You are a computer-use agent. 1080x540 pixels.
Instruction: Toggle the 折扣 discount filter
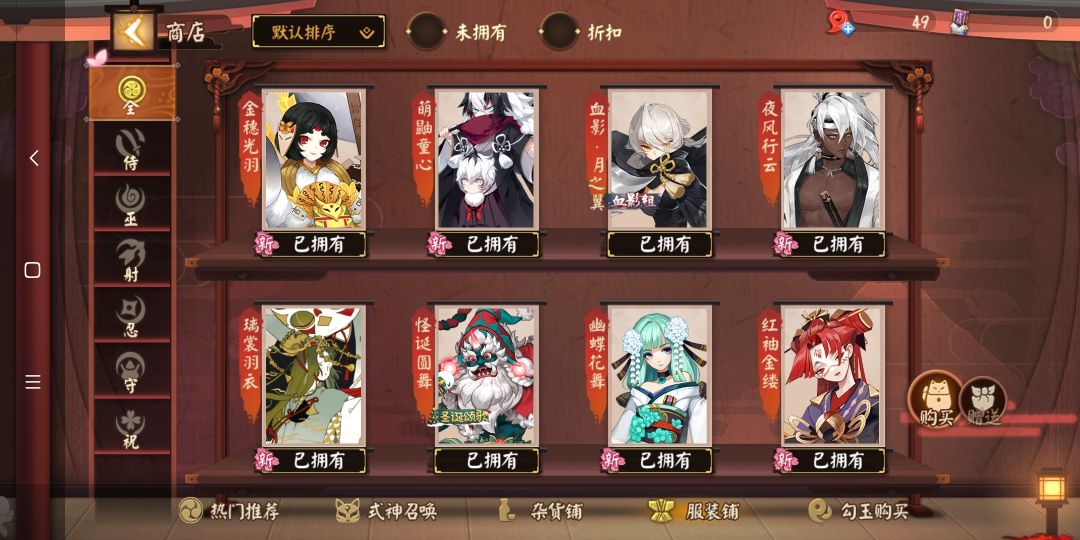point(559,32)
